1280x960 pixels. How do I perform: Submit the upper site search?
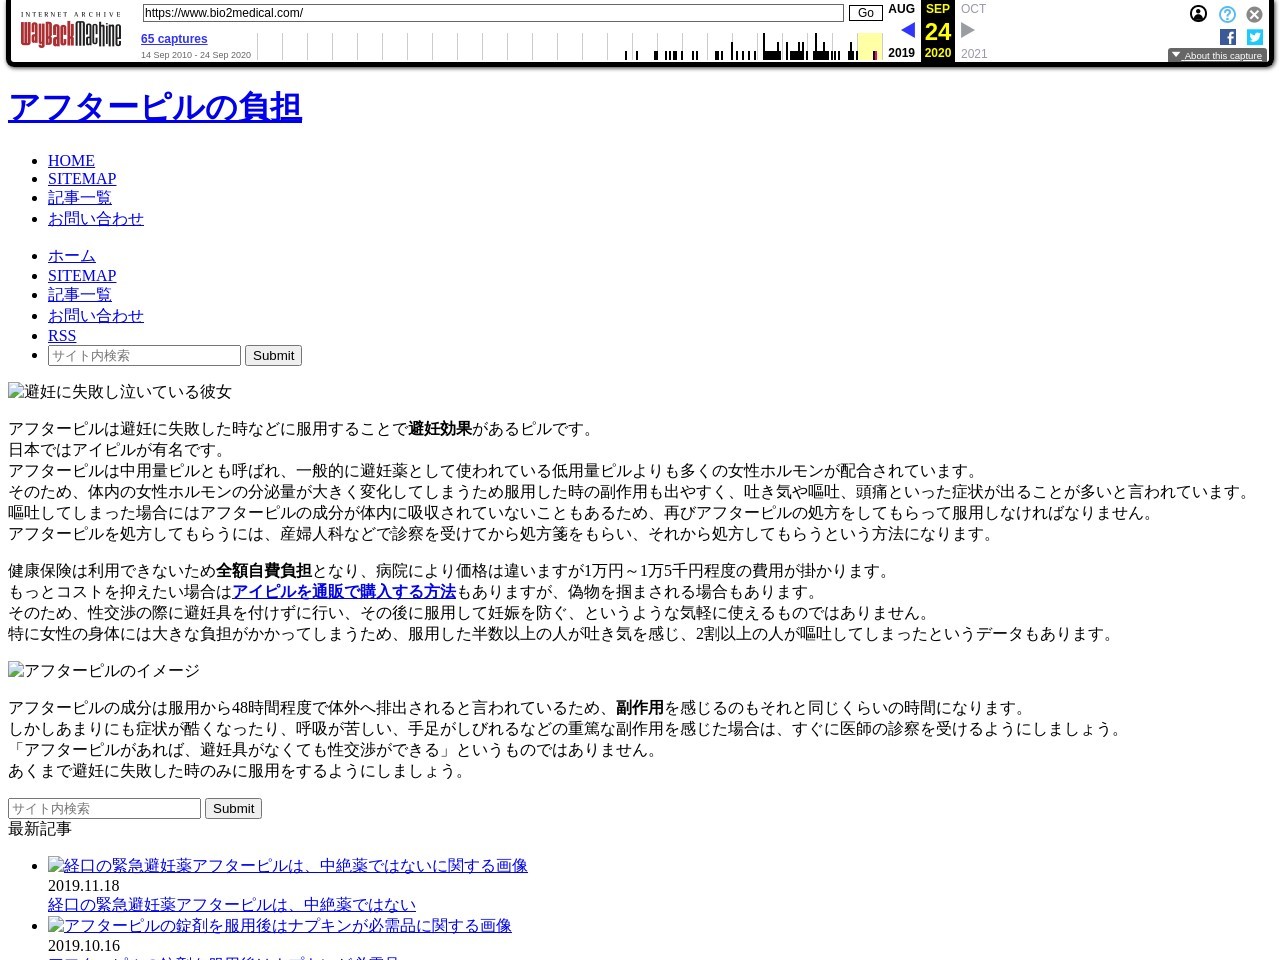point(273,355)
